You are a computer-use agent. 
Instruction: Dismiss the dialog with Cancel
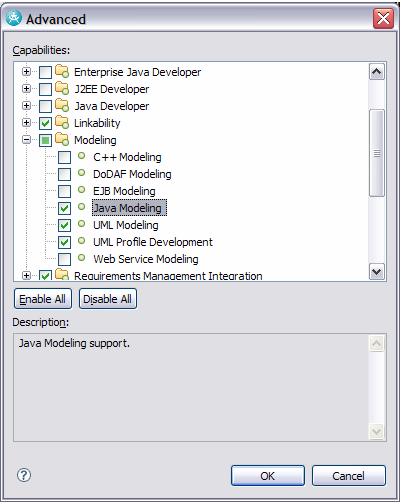[x=349, y=476]
